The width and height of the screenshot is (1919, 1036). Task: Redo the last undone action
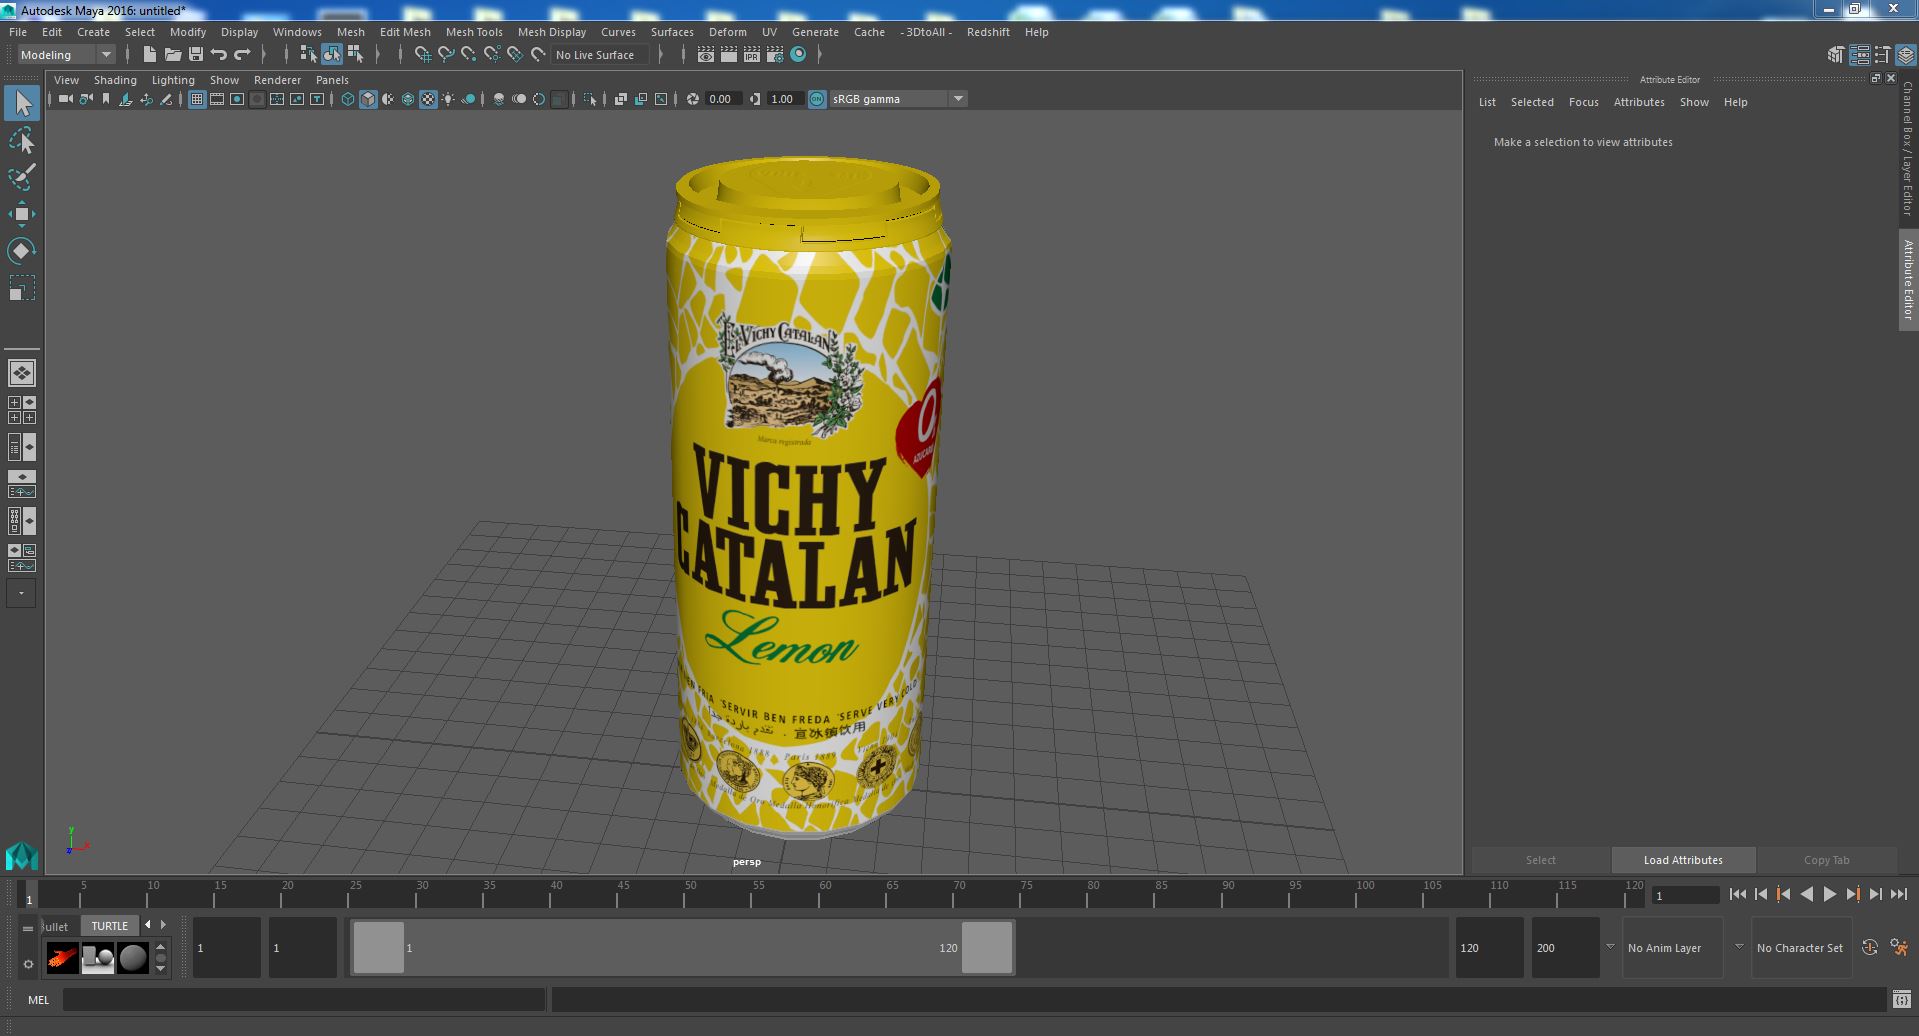tap(242, 55)
